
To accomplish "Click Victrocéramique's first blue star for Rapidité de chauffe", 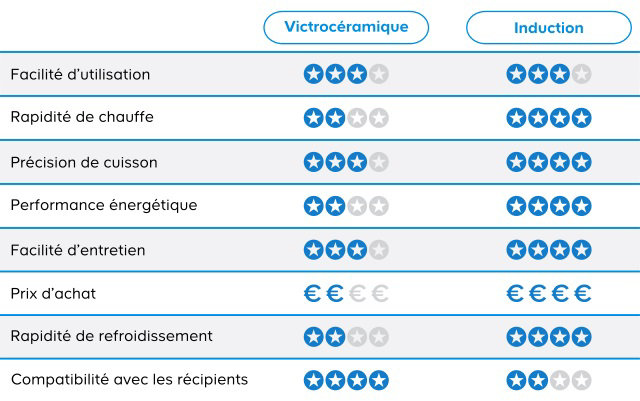I will coord(313,118).
